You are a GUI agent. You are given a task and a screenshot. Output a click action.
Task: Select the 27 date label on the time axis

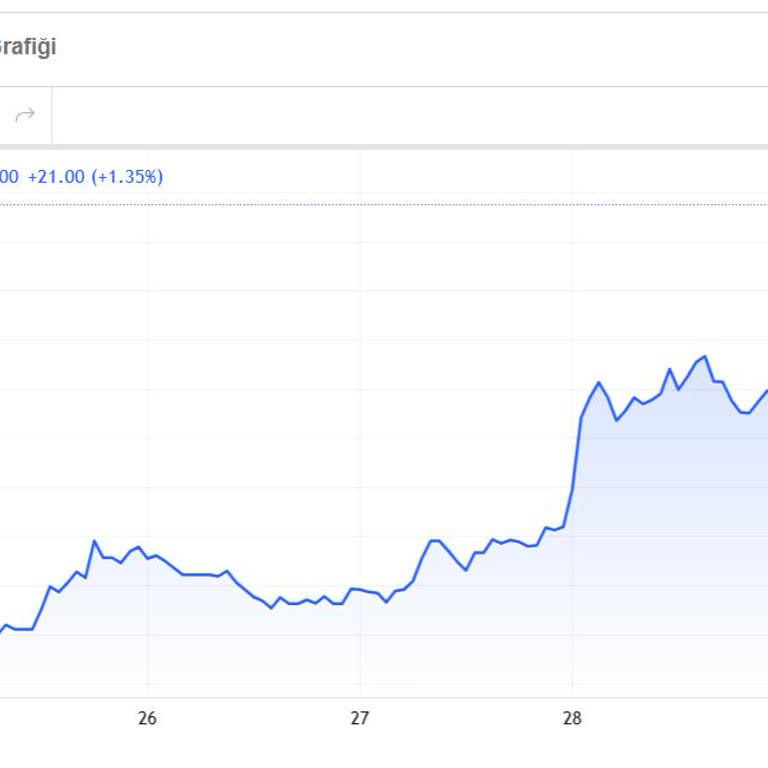(x=360, y=717)
